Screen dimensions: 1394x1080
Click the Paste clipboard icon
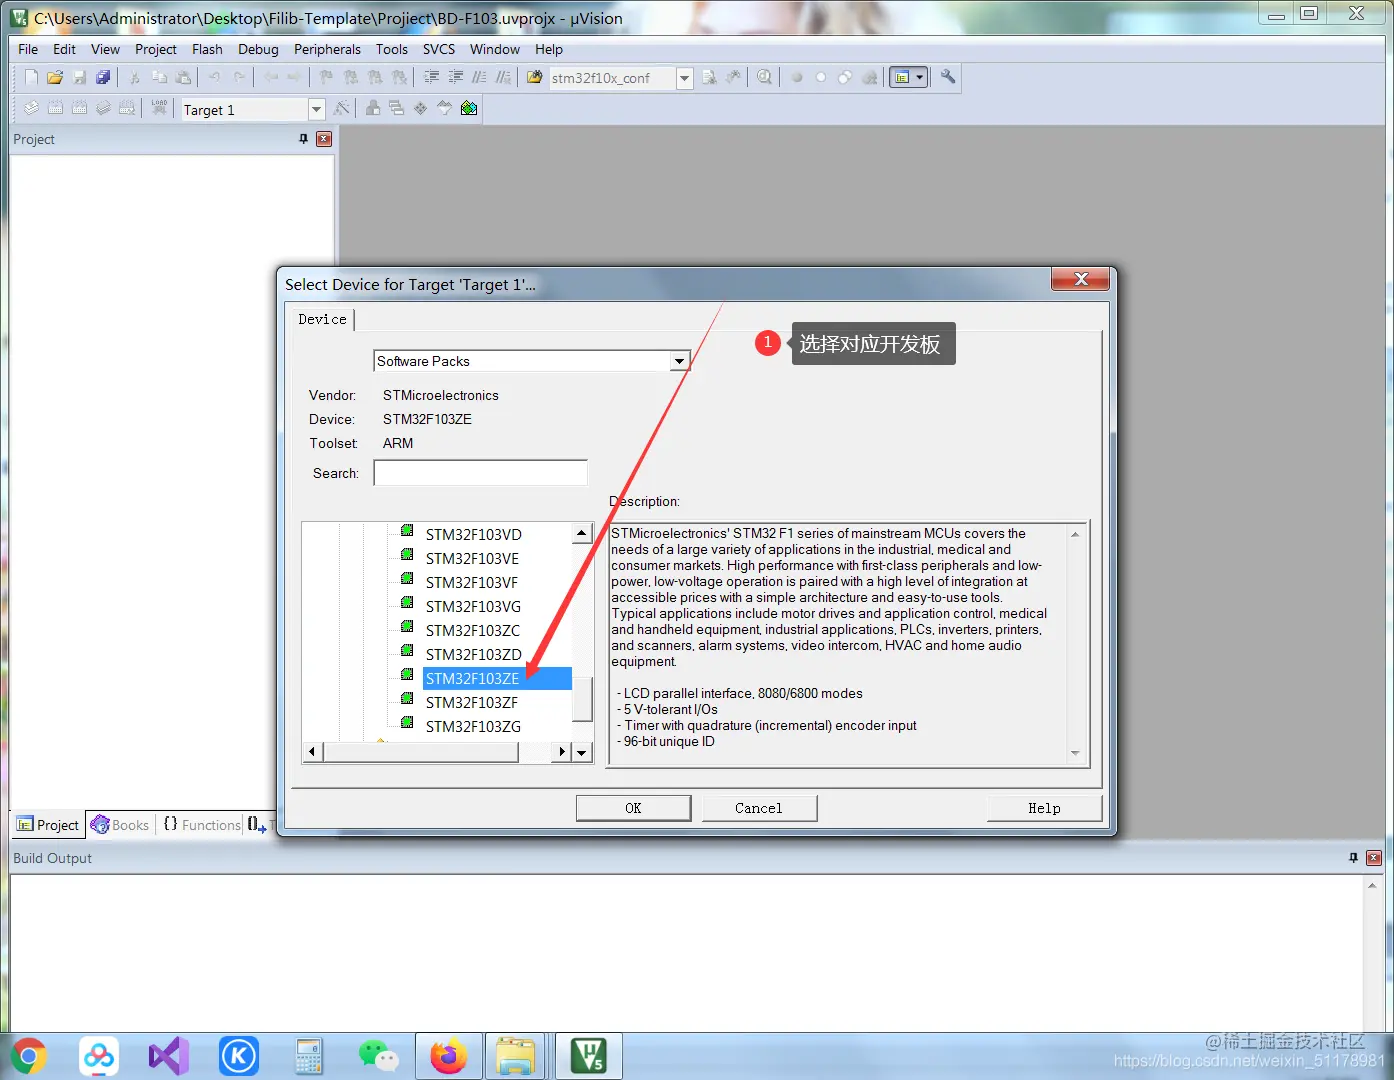183,77
